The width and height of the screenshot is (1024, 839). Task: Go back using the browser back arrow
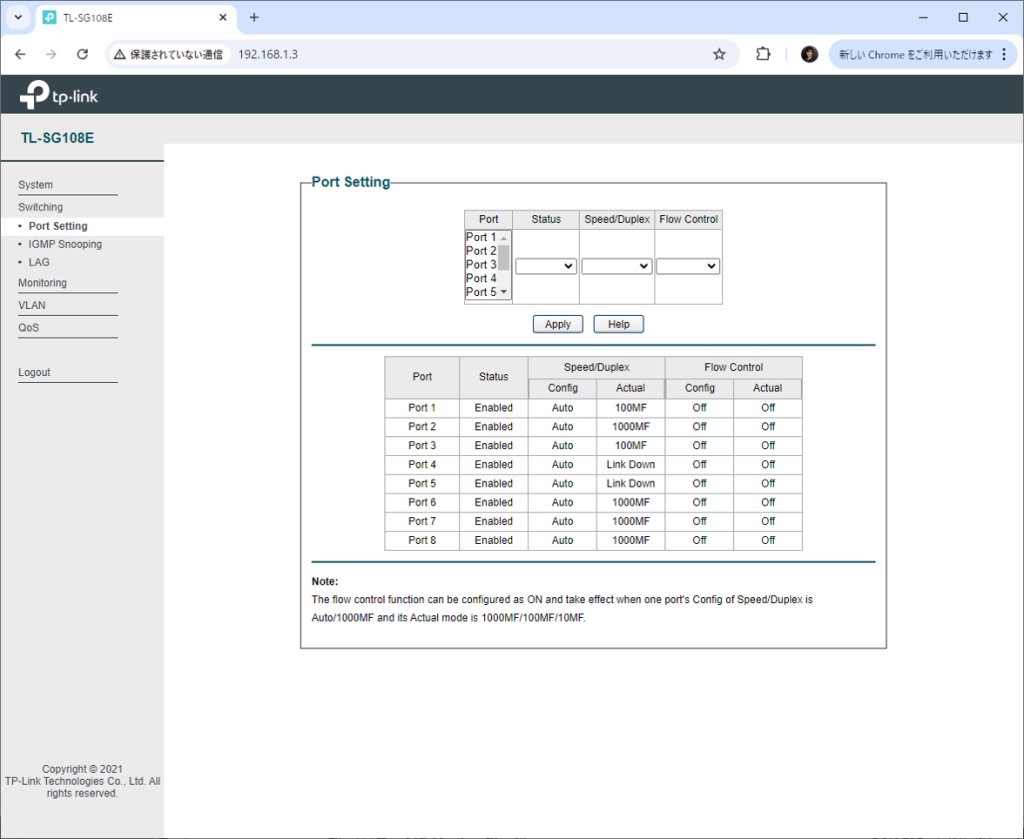click(x=20, y=54)
